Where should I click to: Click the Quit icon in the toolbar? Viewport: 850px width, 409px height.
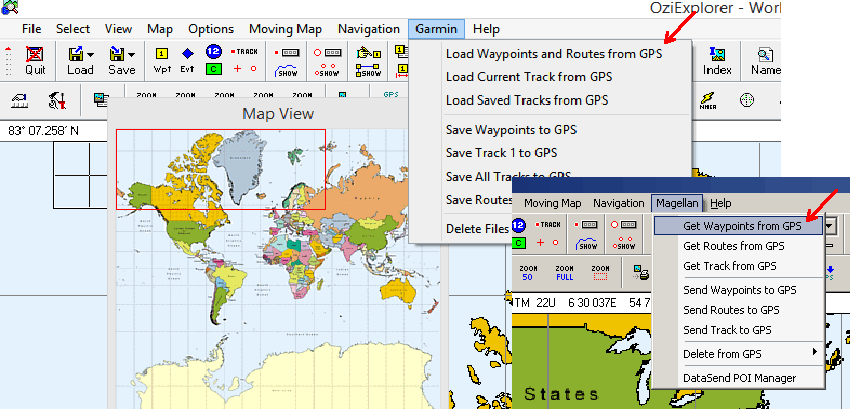[35, 54]
